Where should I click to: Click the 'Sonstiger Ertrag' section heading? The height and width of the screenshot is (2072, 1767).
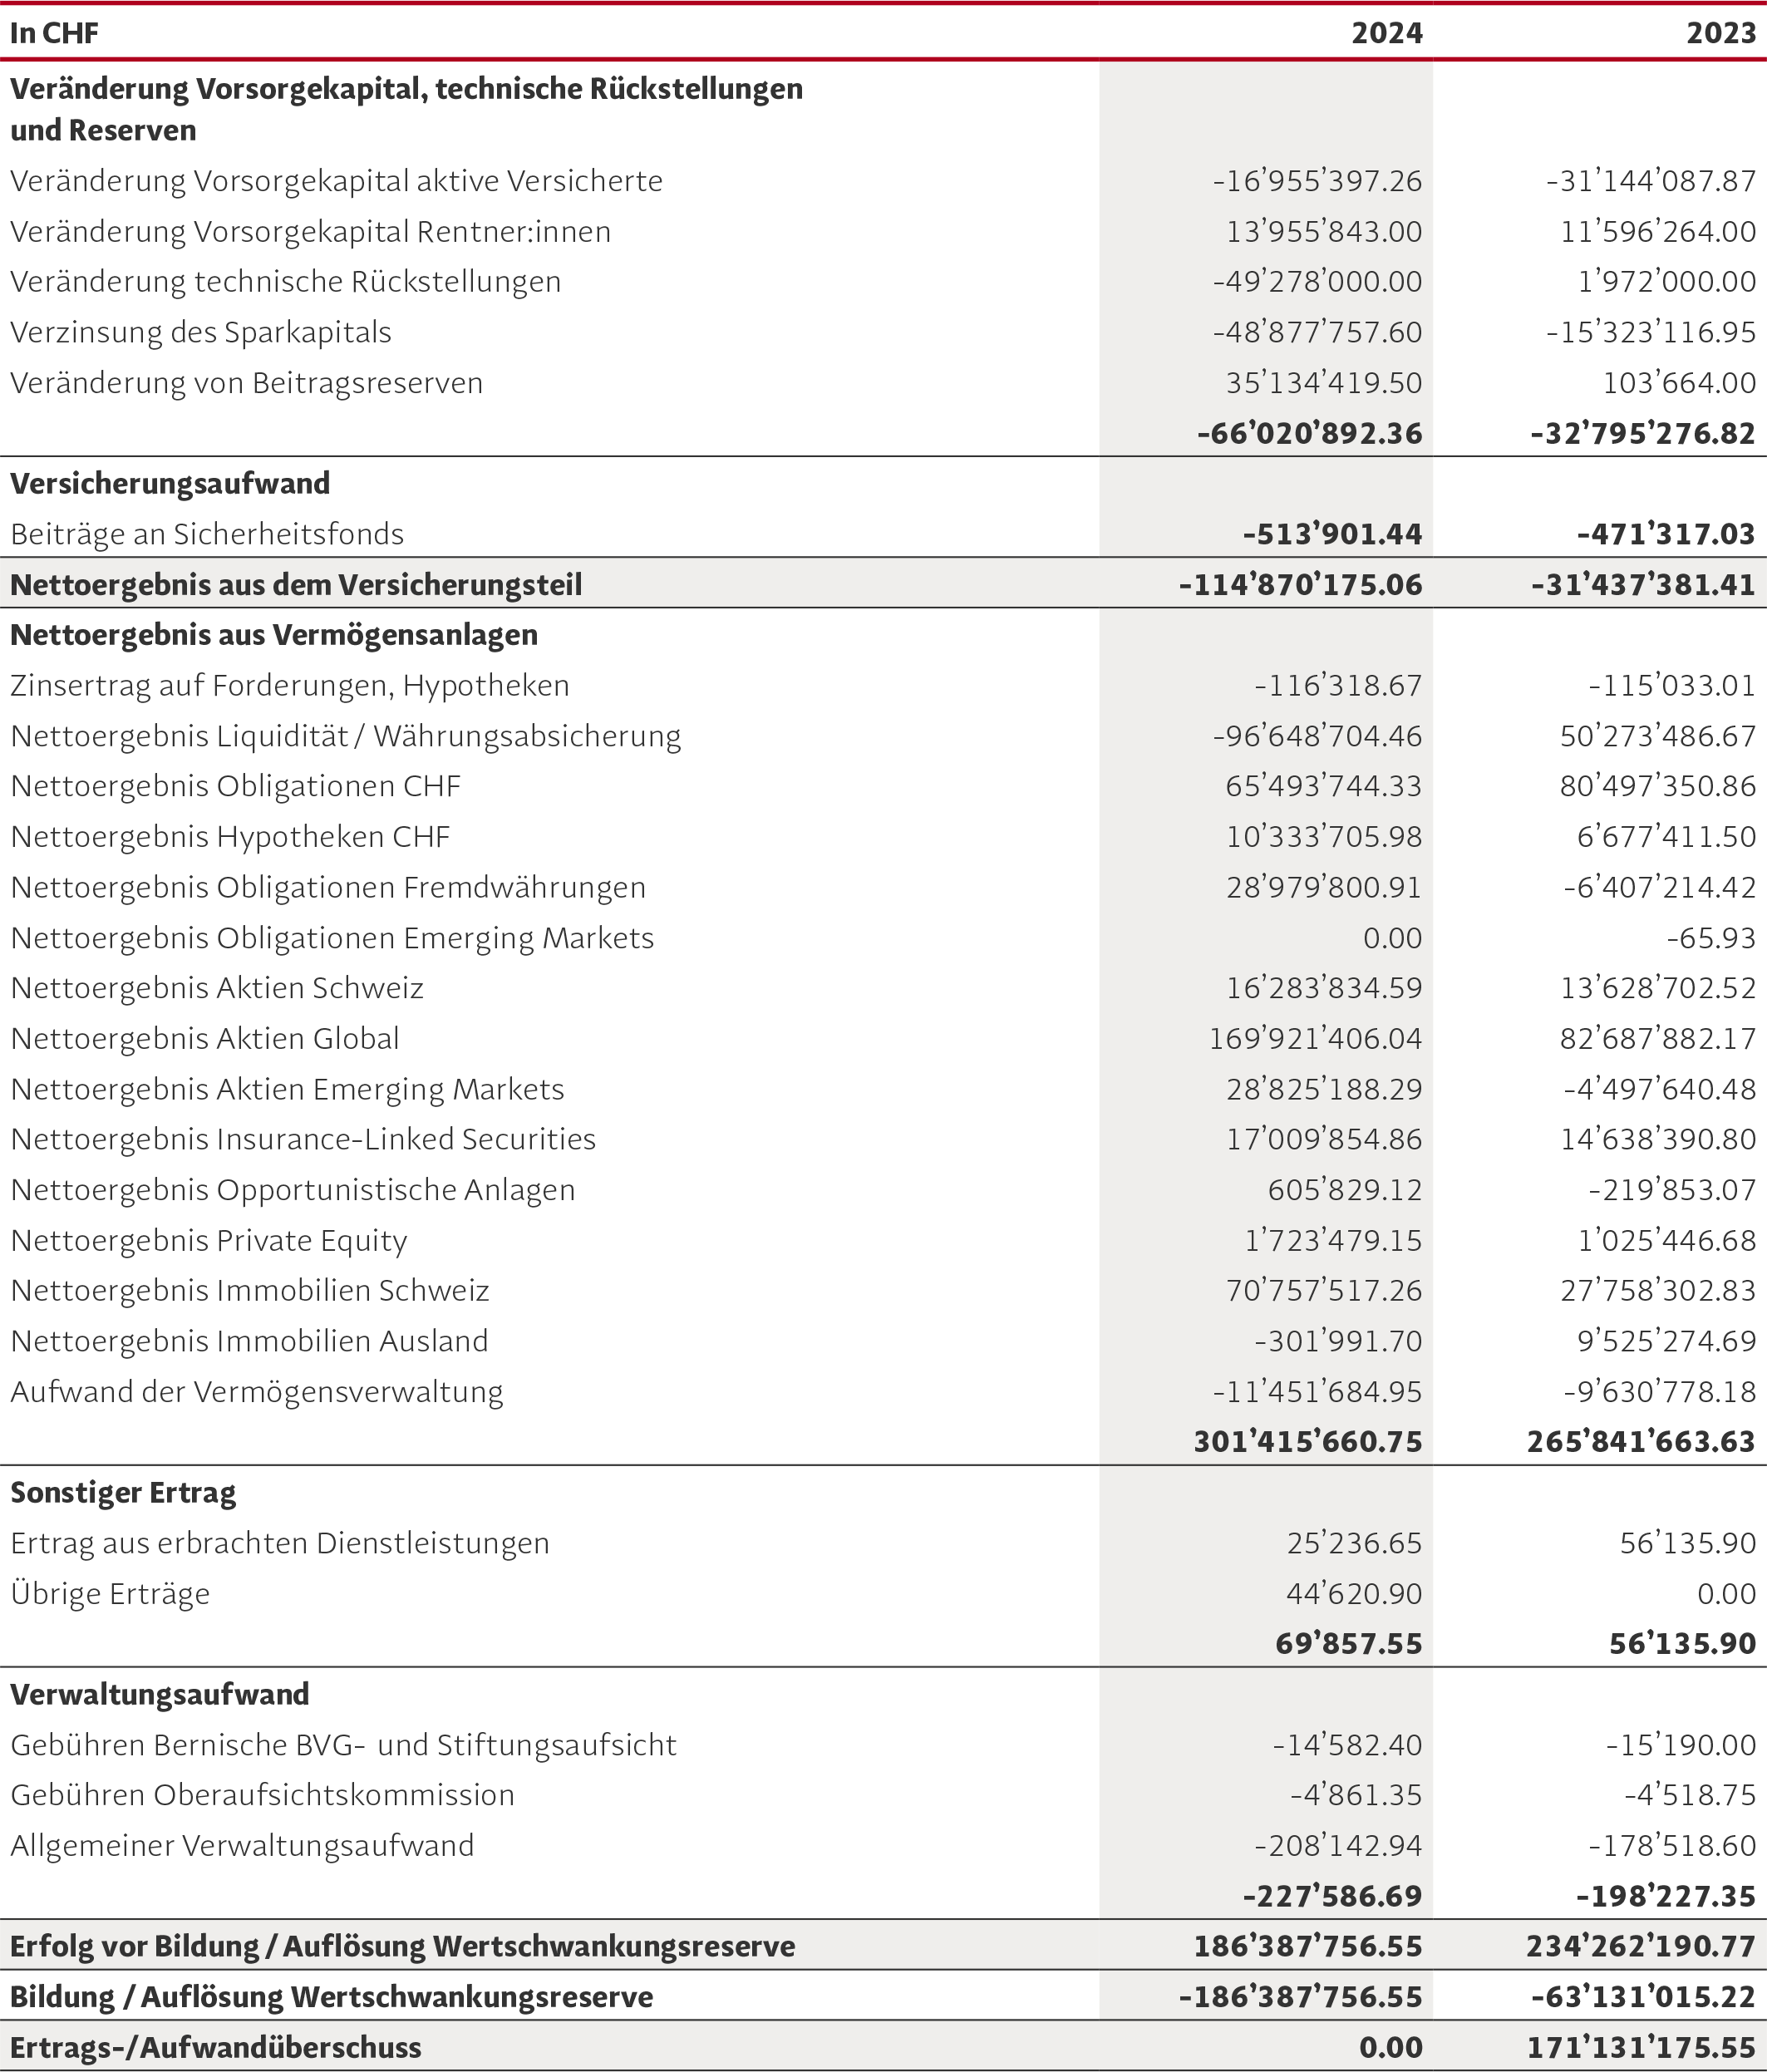(x=123, y=1492)
